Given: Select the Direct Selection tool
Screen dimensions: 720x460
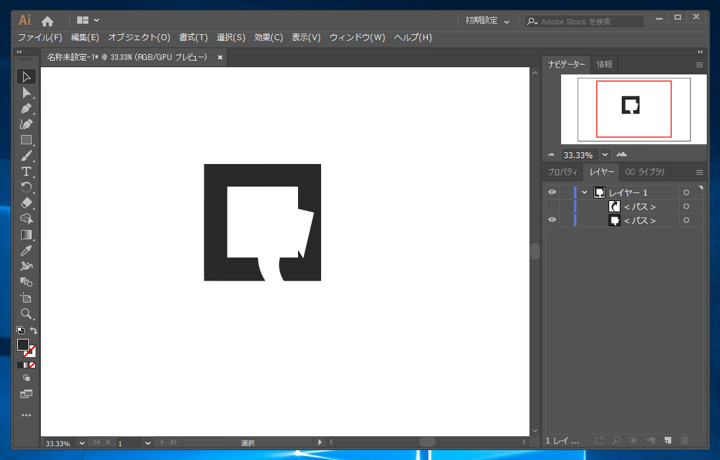Looking at the screenshot, I should 26,93.
